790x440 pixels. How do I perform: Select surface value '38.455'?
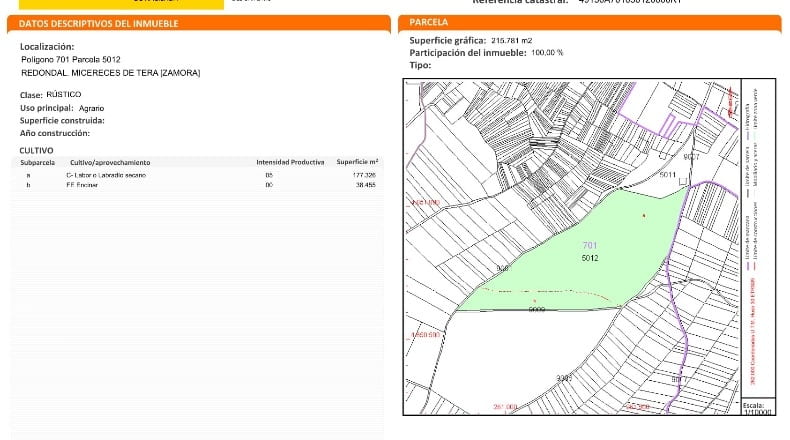click(366, 185)
